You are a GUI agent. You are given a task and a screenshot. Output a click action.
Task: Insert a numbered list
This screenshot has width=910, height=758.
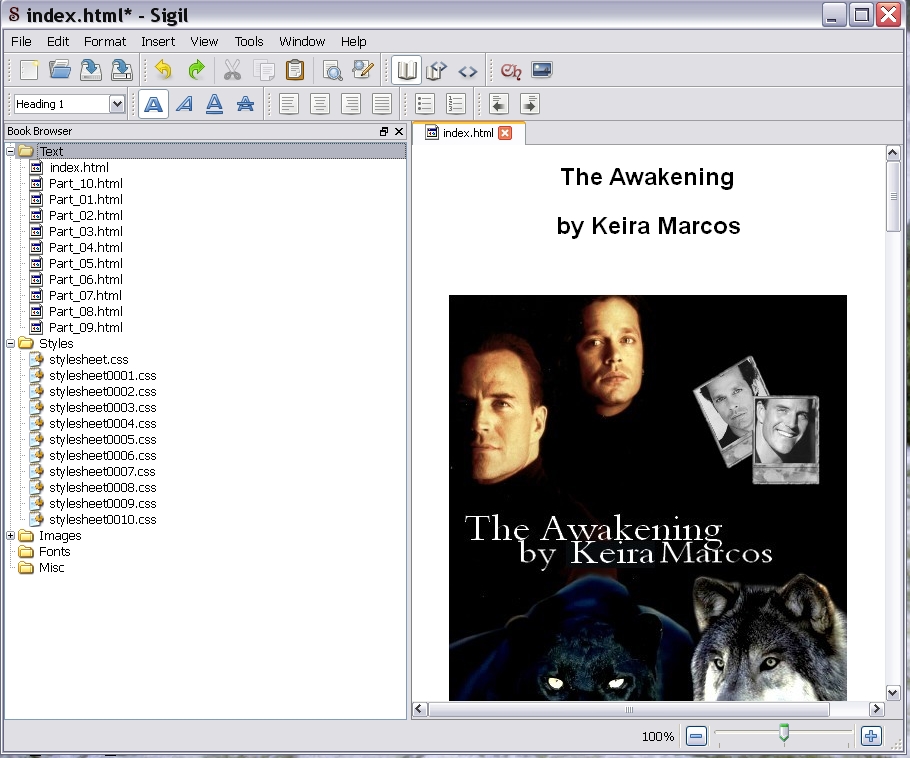pyautogui.click(x=456, y=104)
